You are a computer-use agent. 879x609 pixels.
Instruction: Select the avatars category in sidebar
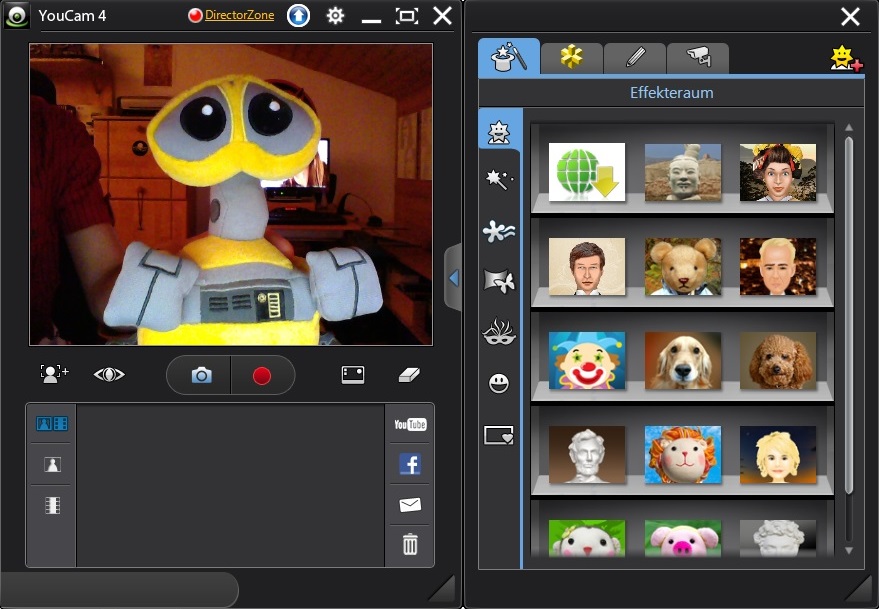point(498,133)
